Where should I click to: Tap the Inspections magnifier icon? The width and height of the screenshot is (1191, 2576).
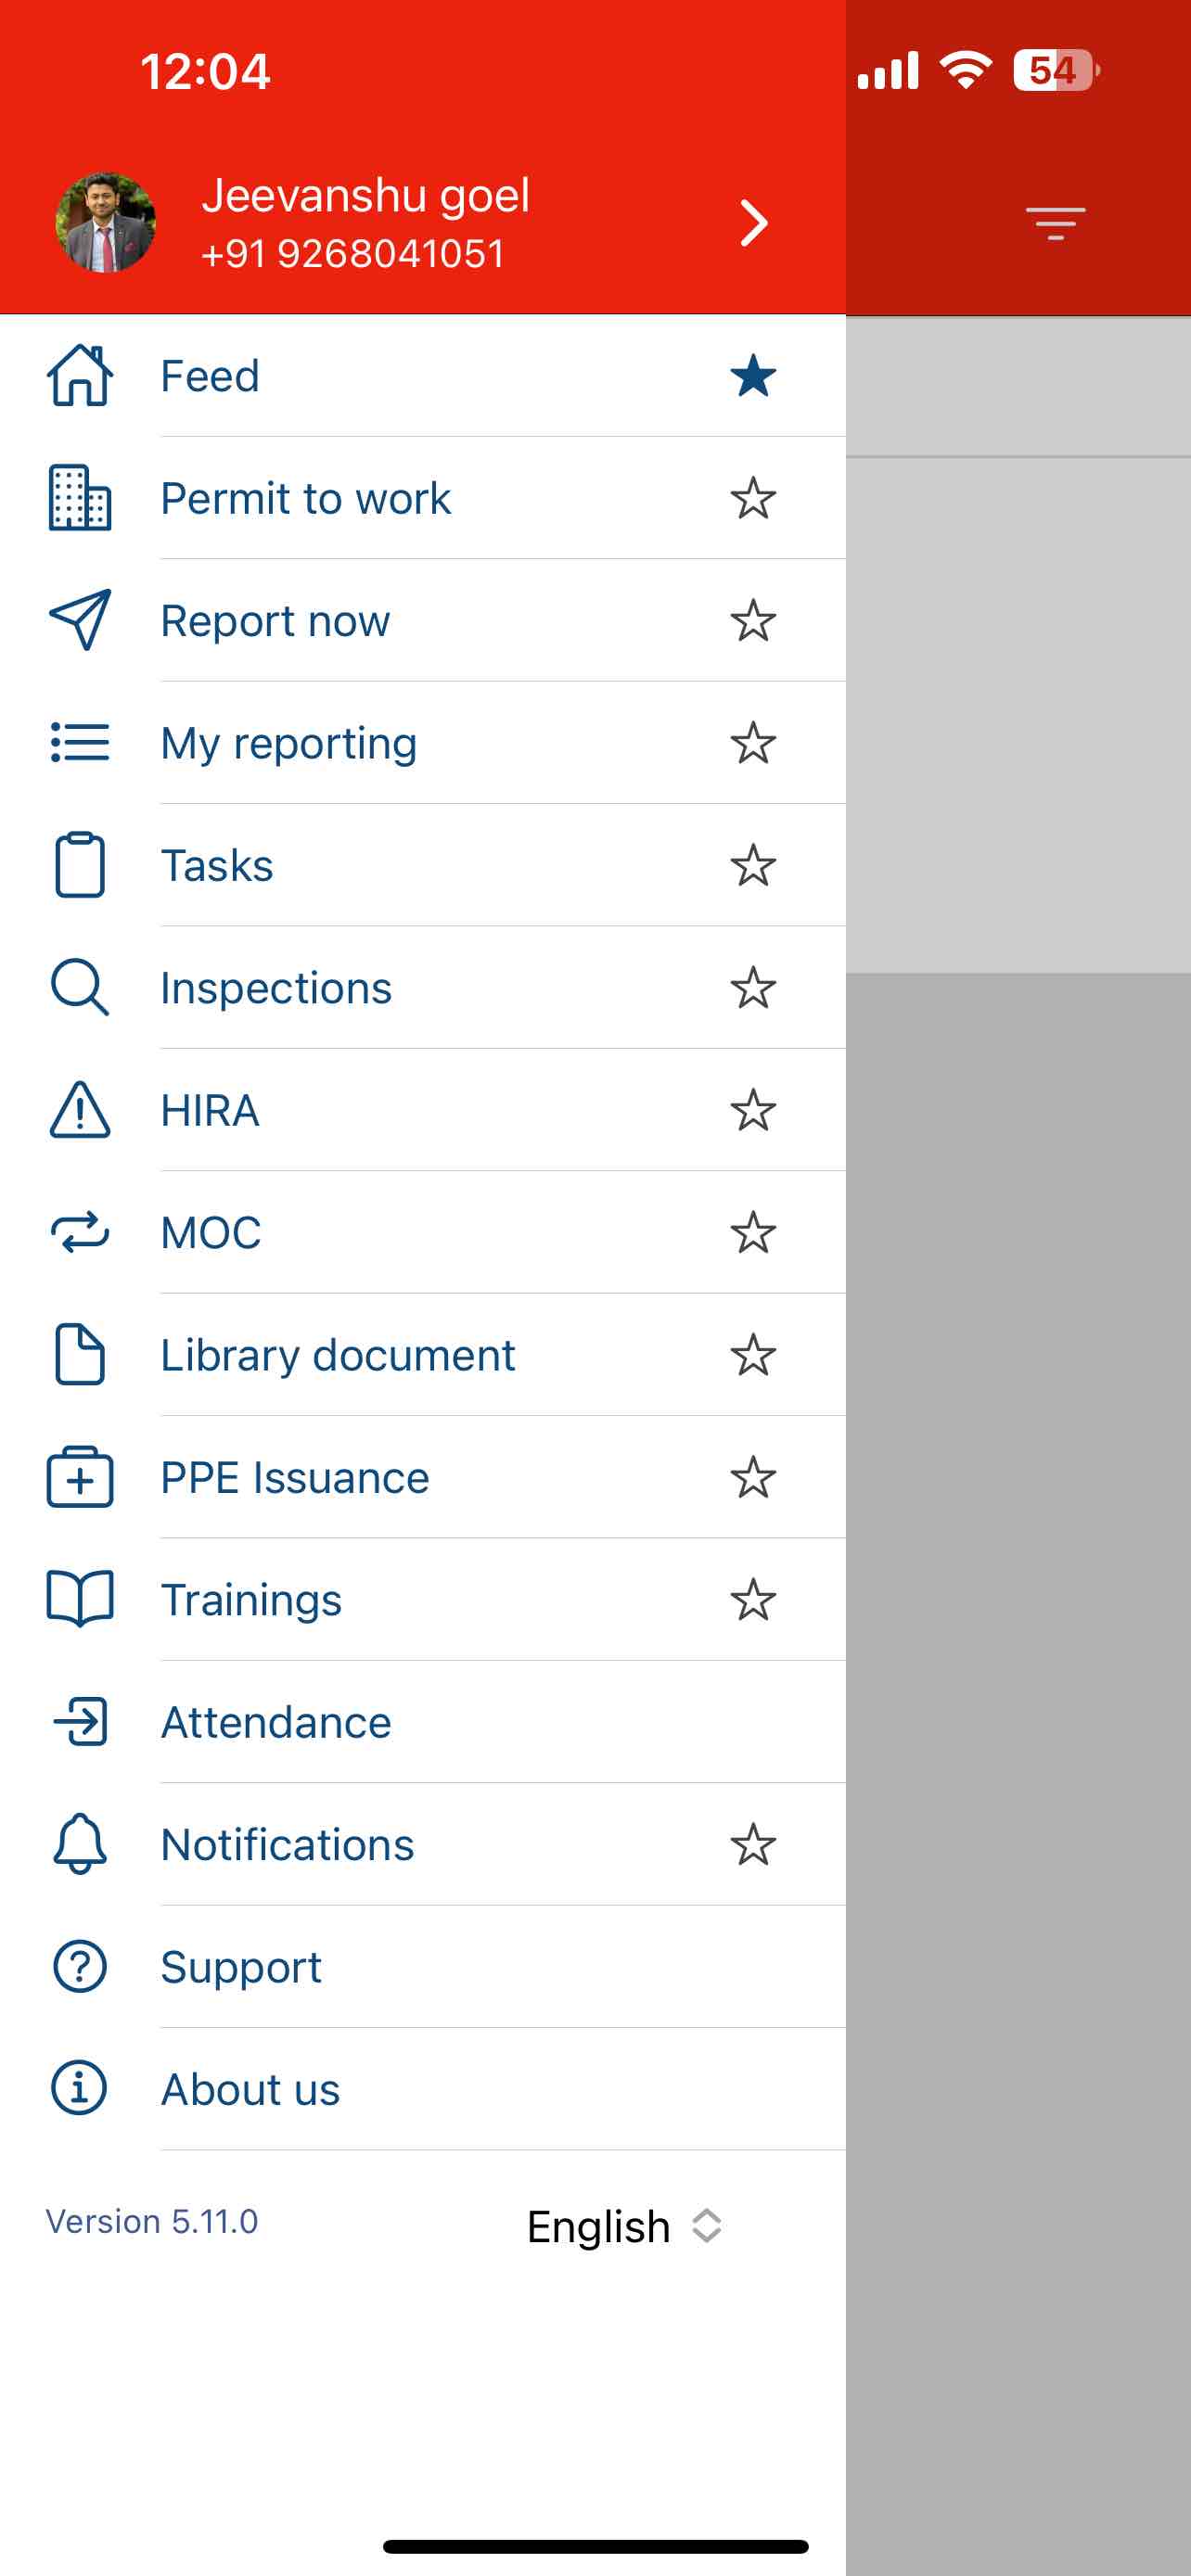tap(80, 988)
